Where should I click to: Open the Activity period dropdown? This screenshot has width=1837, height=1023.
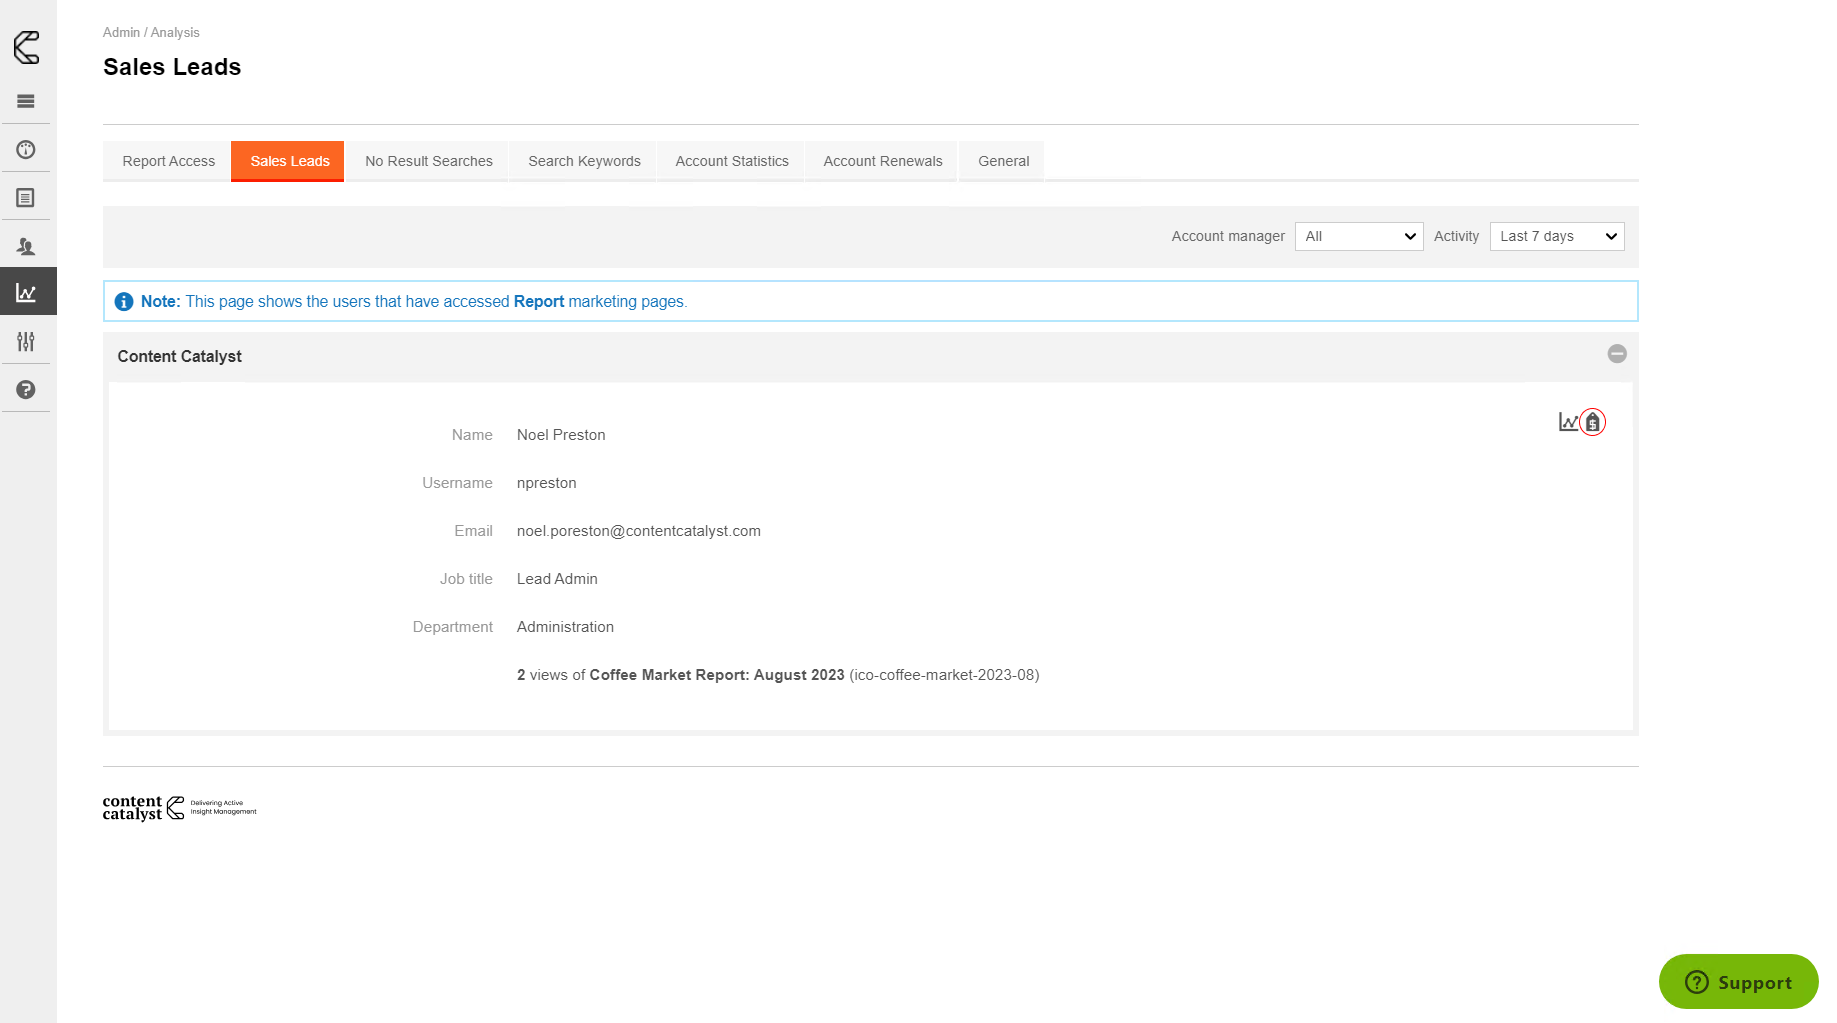click(x=1556, y=237)
